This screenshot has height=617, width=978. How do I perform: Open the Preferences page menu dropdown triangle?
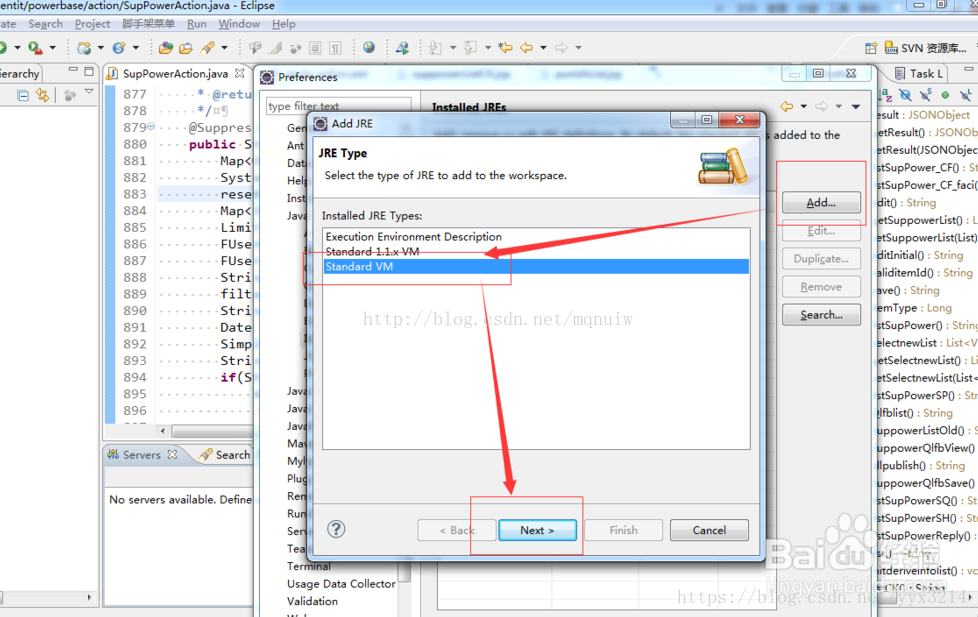tap(856, 107)
